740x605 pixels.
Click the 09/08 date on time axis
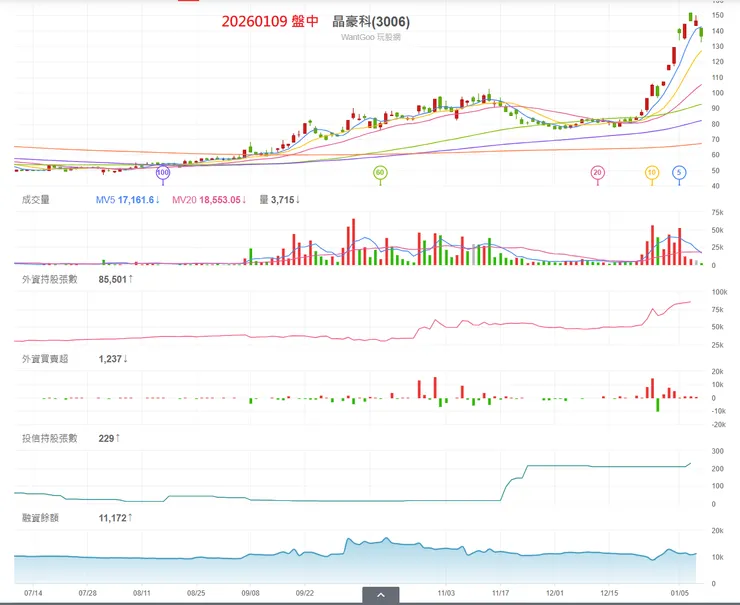tap(250, 593)
